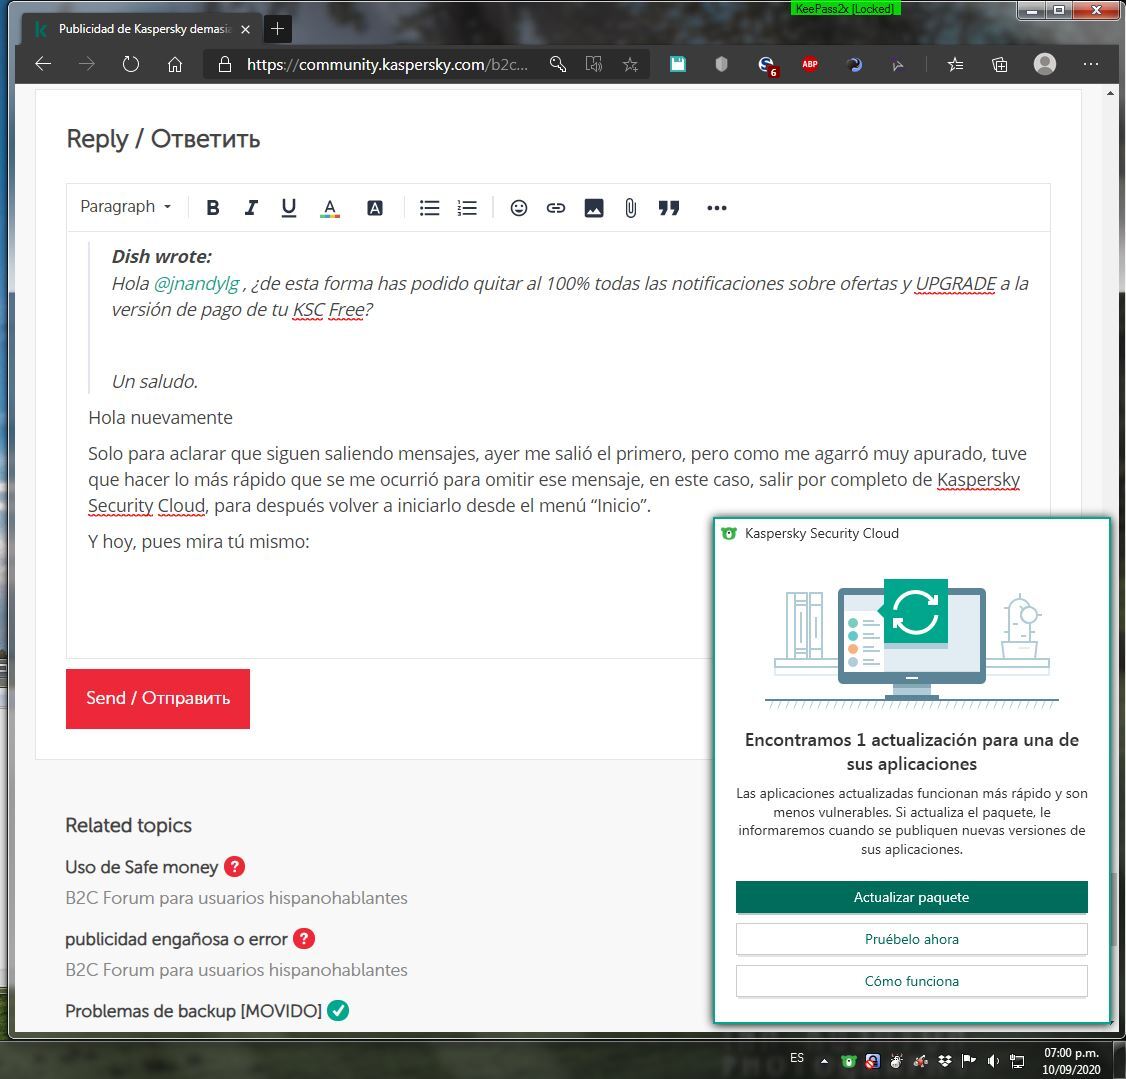Viewport: 1126px width, 1079px height.
Task: Click the ES language indicator in taskbar
Action: click(x=797, y=1057)
